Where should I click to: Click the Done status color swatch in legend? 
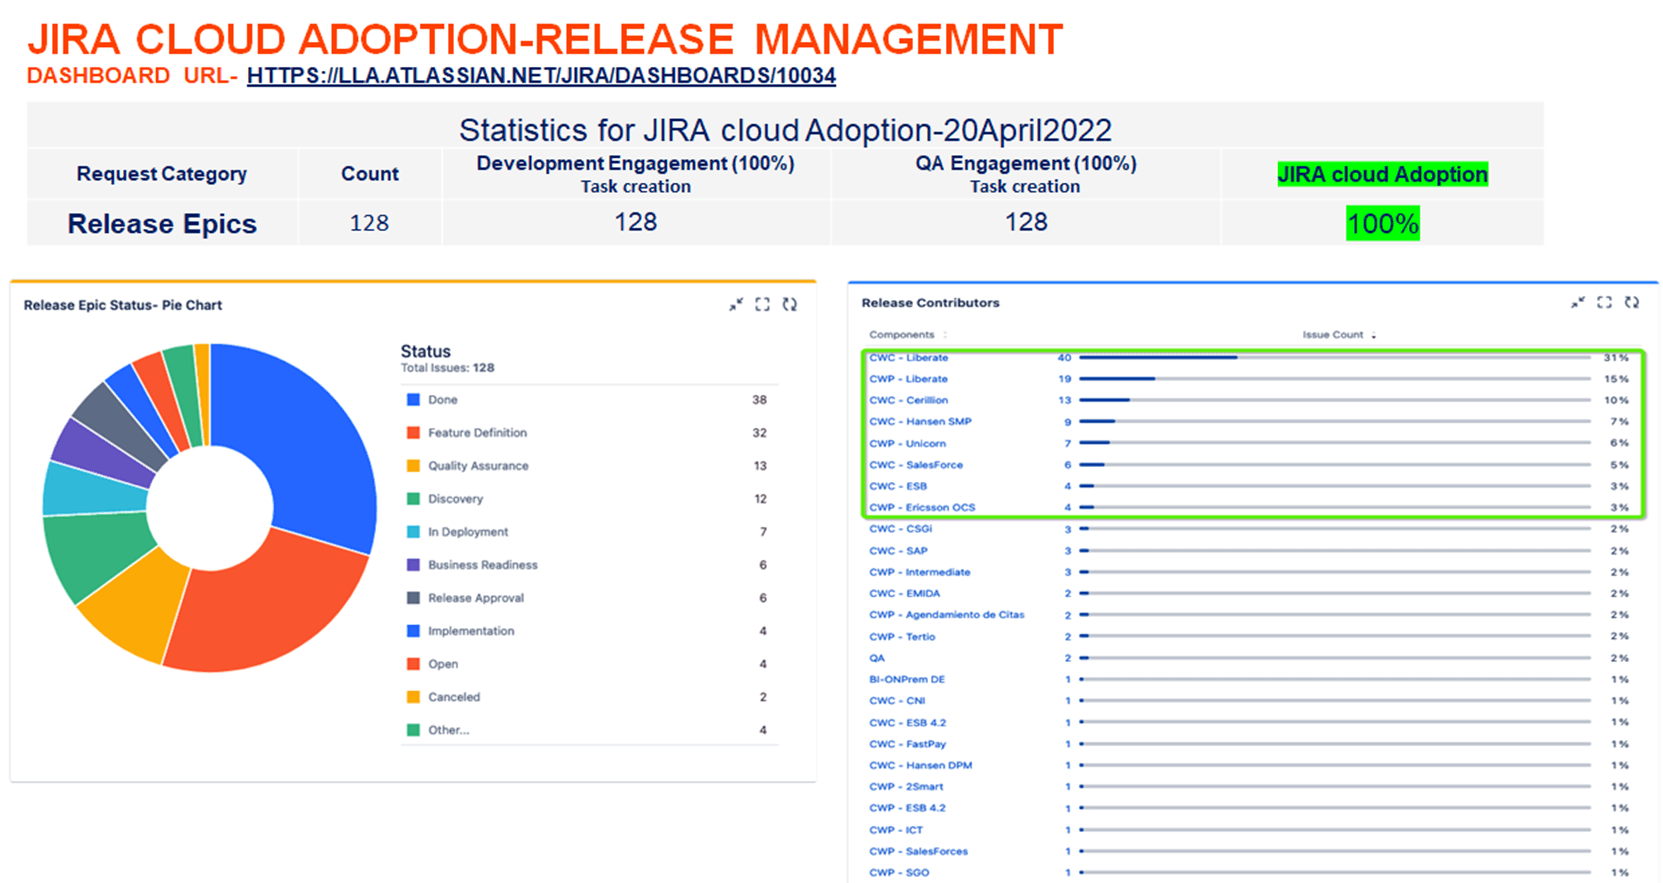413,400
